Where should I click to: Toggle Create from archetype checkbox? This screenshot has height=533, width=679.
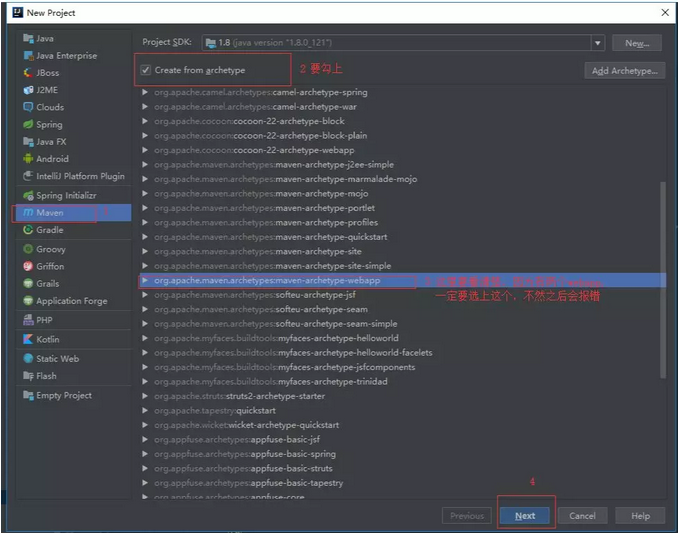pos(146,70)
